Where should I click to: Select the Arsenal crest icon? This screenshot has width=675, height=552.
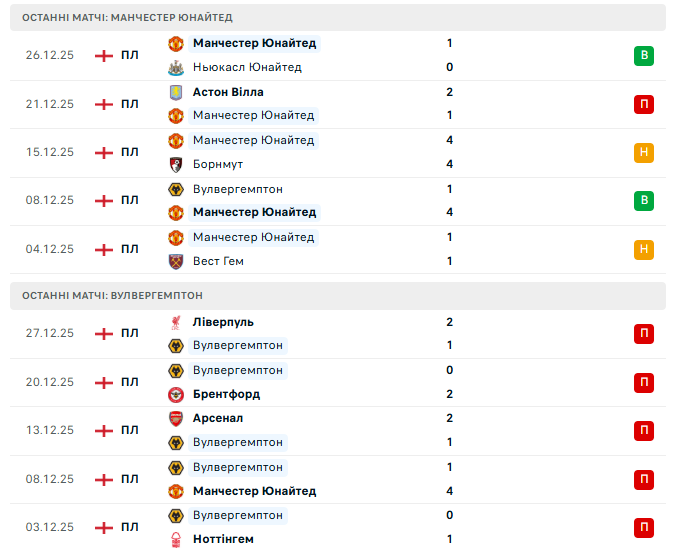point(176,419)
